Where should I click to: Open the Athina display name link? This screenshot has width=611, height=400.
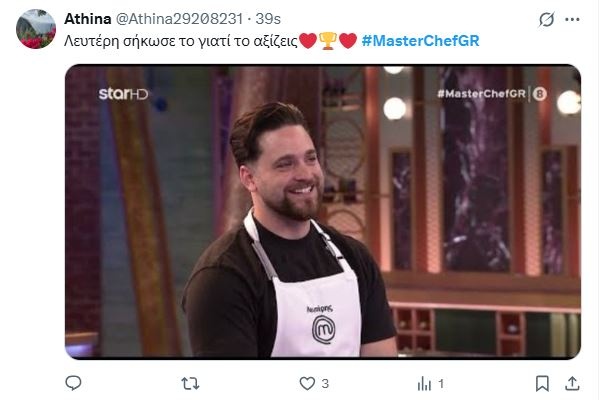(88, 19)
